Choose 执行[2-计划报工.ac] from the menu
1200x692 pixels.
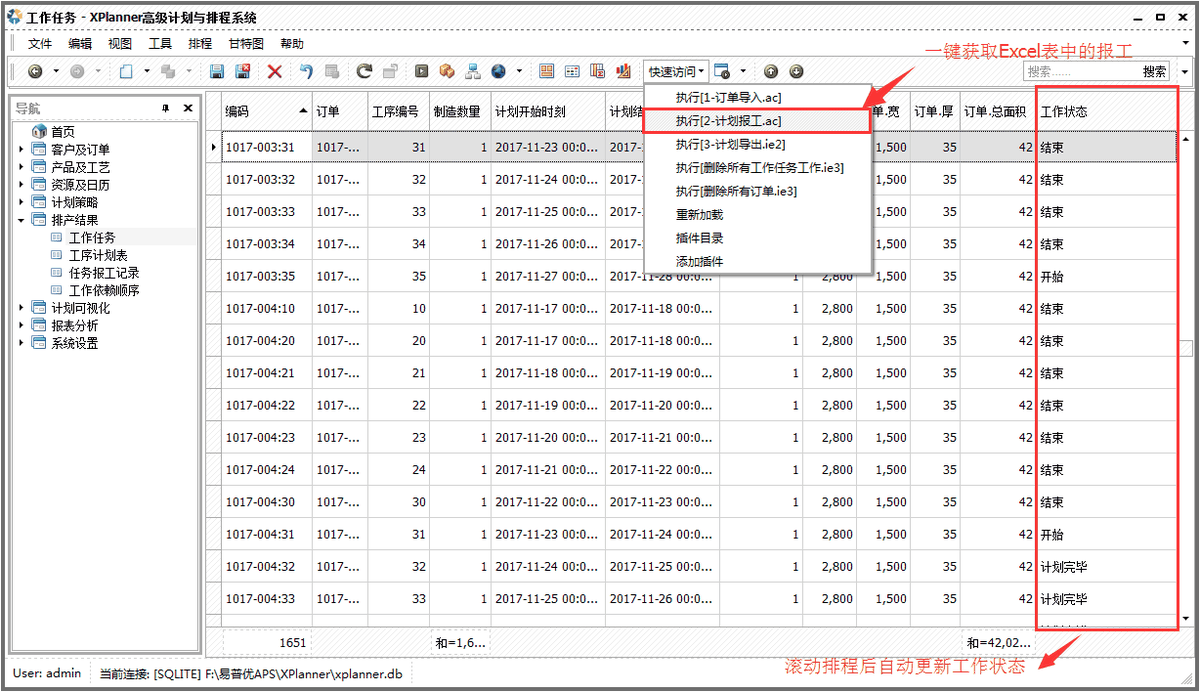[x=757, y=120]
